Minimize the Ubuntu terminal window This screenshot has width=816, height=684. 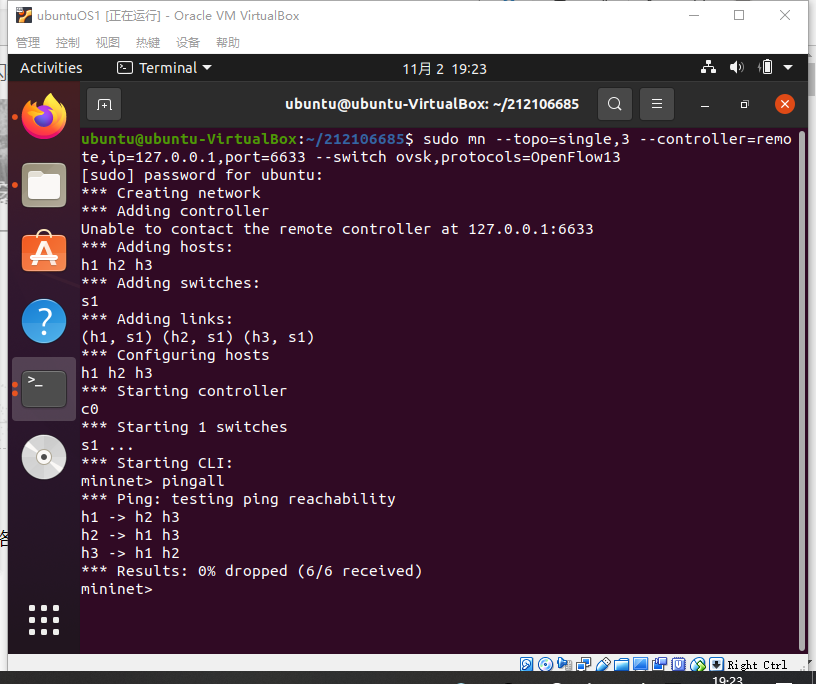coord(705,105)
